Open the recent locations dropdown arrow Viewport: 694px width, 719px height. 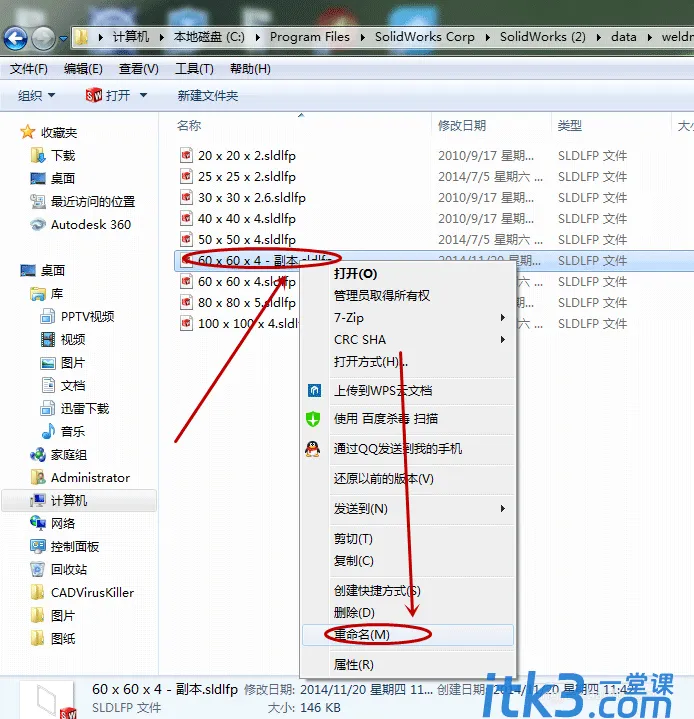(x=63, y=39)
